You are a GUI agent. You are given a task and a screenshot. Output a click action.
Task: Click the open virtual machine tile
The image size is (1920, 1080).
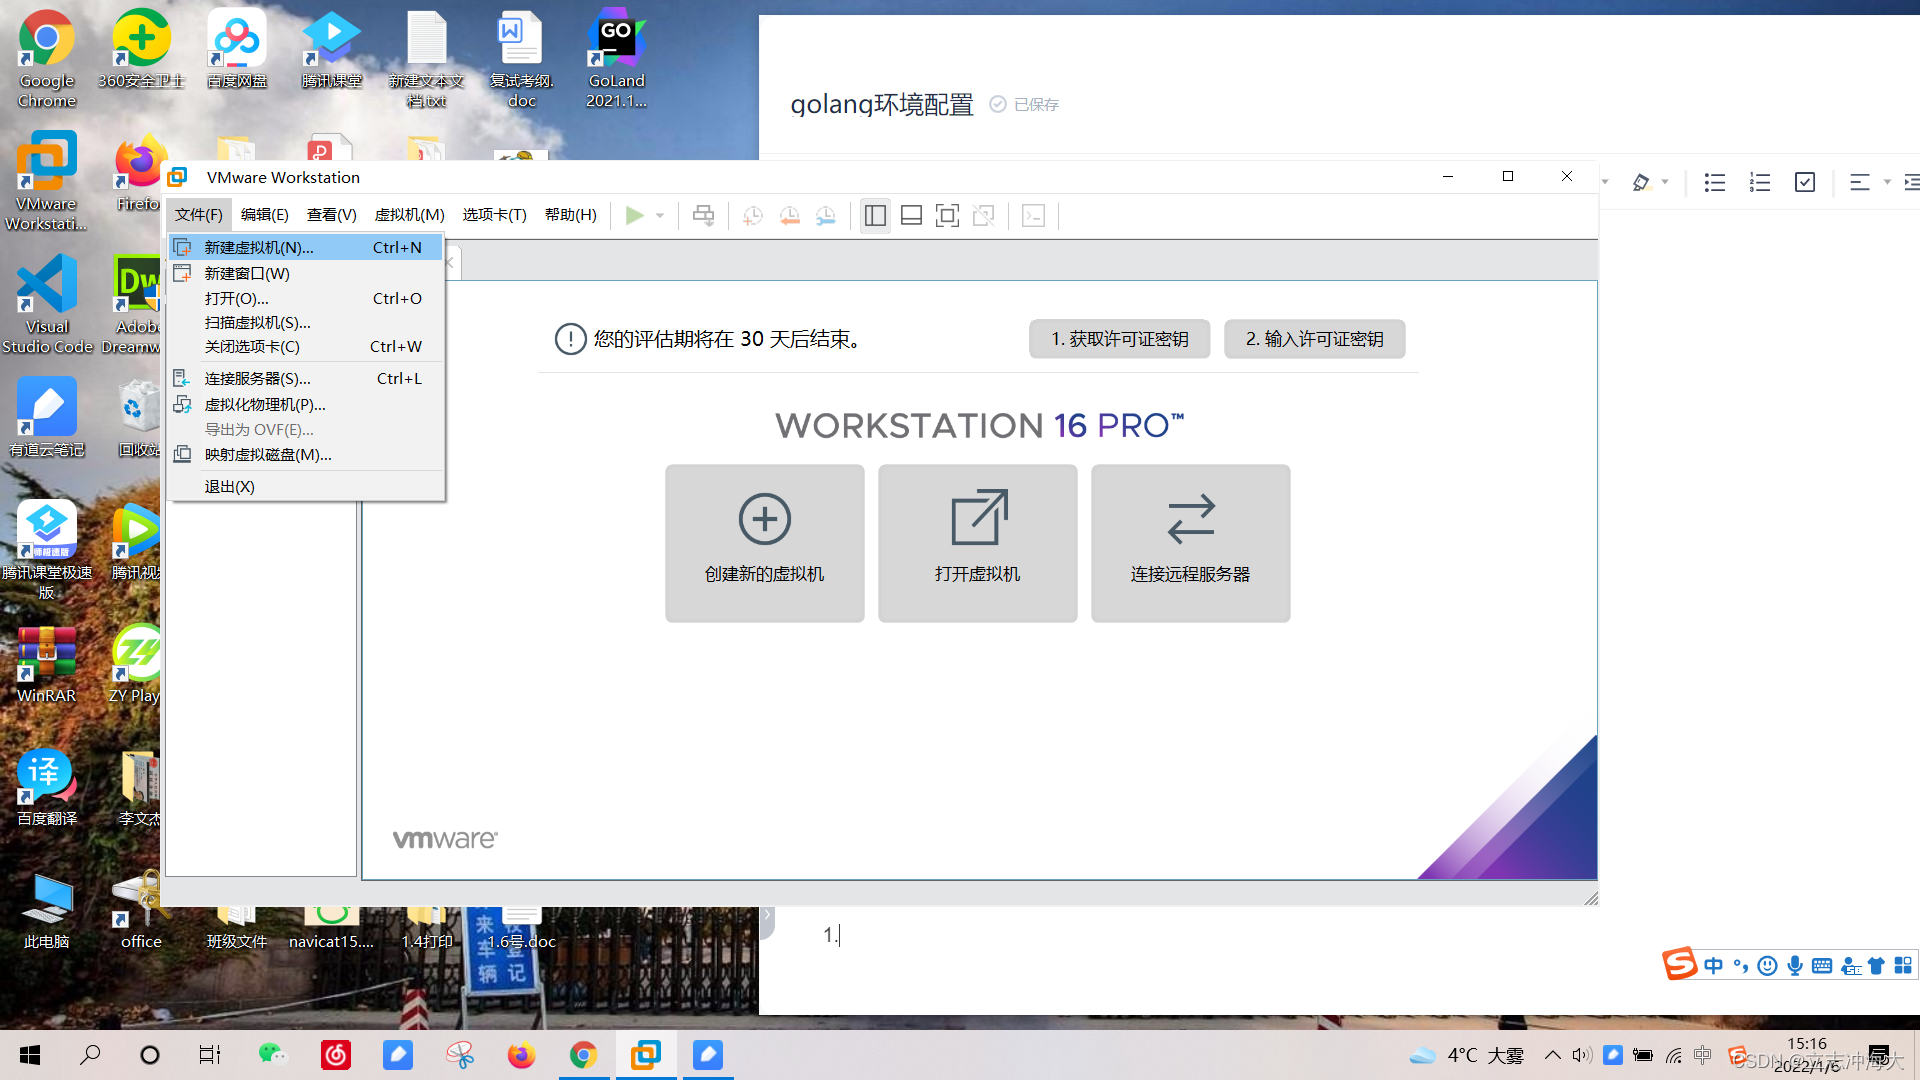click(x=977, y=543)
